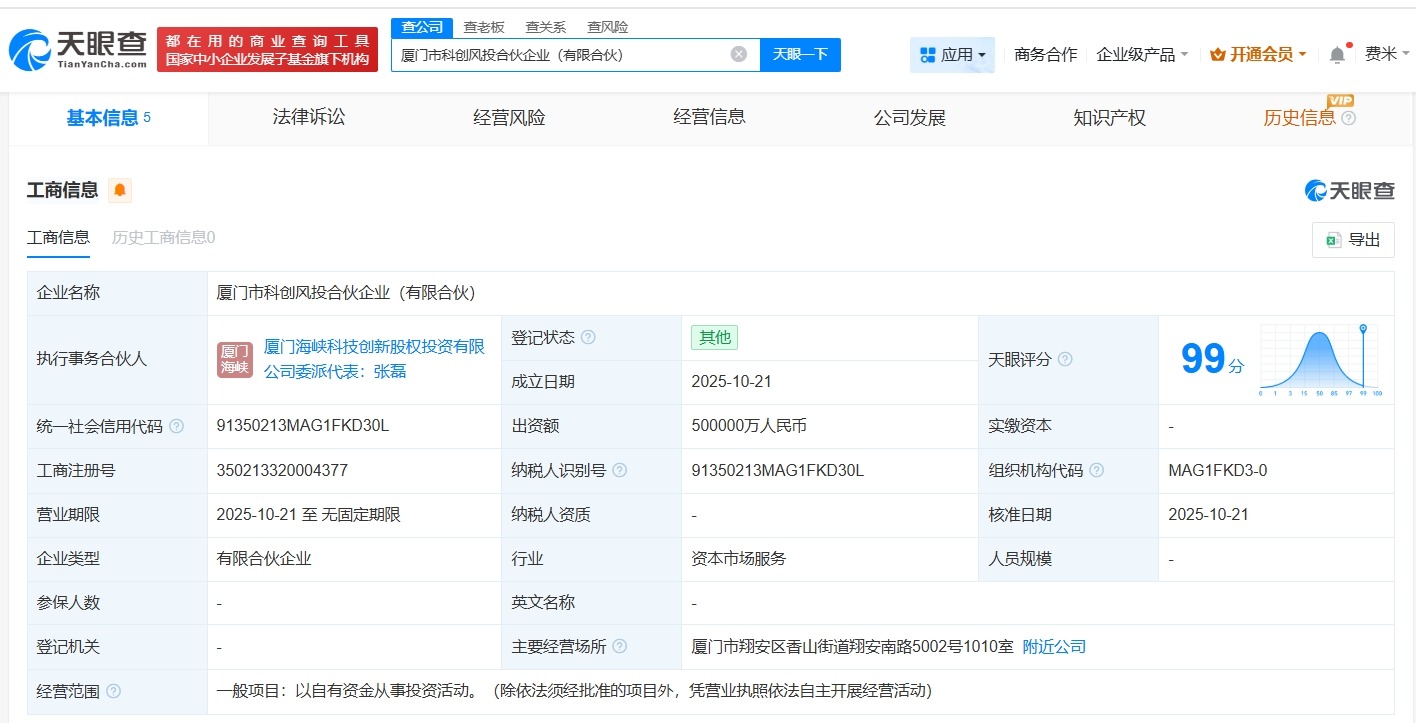Viewport: 1416px width, 723px height.
Task: Click the help icon beside 天眼评分
Action: tap(1066, 360)
